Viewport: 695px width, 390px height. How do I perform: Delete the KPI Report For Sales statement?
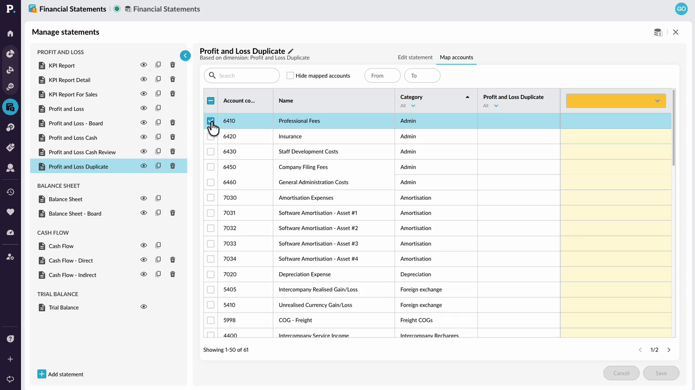[x=172, y=94]
